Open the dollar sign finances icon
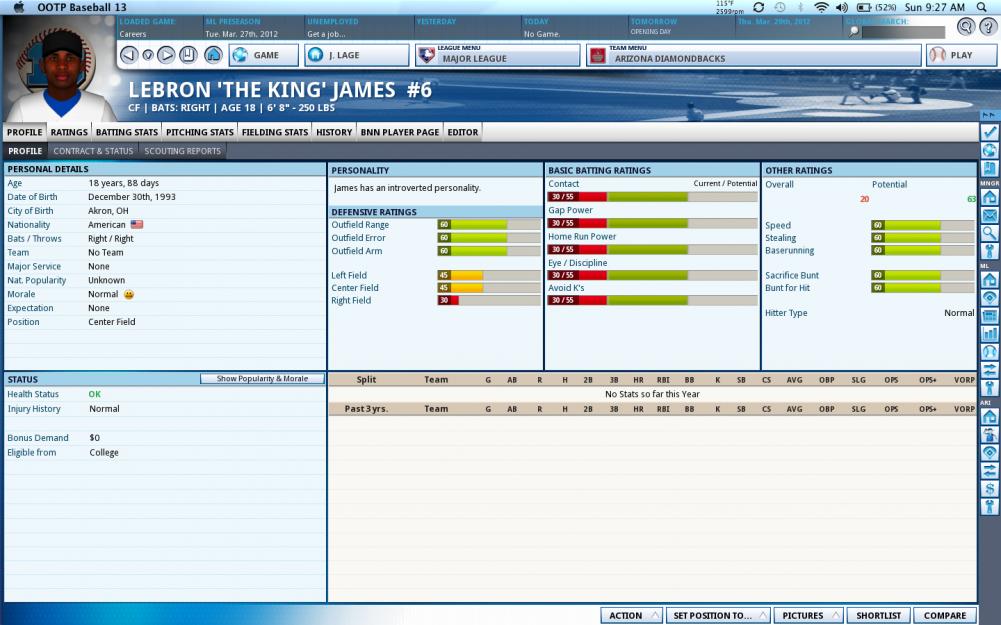 989,488
